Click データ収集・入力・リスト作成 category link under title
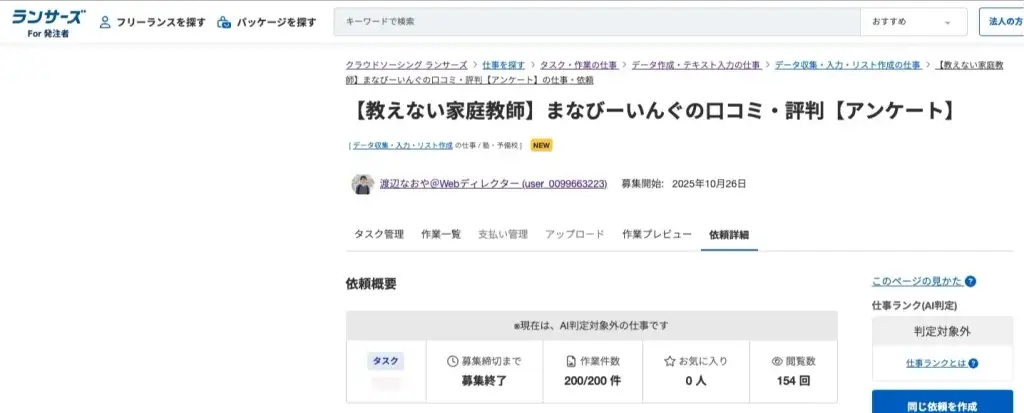This screenshot has width=1024, height=413. [402, 146]
